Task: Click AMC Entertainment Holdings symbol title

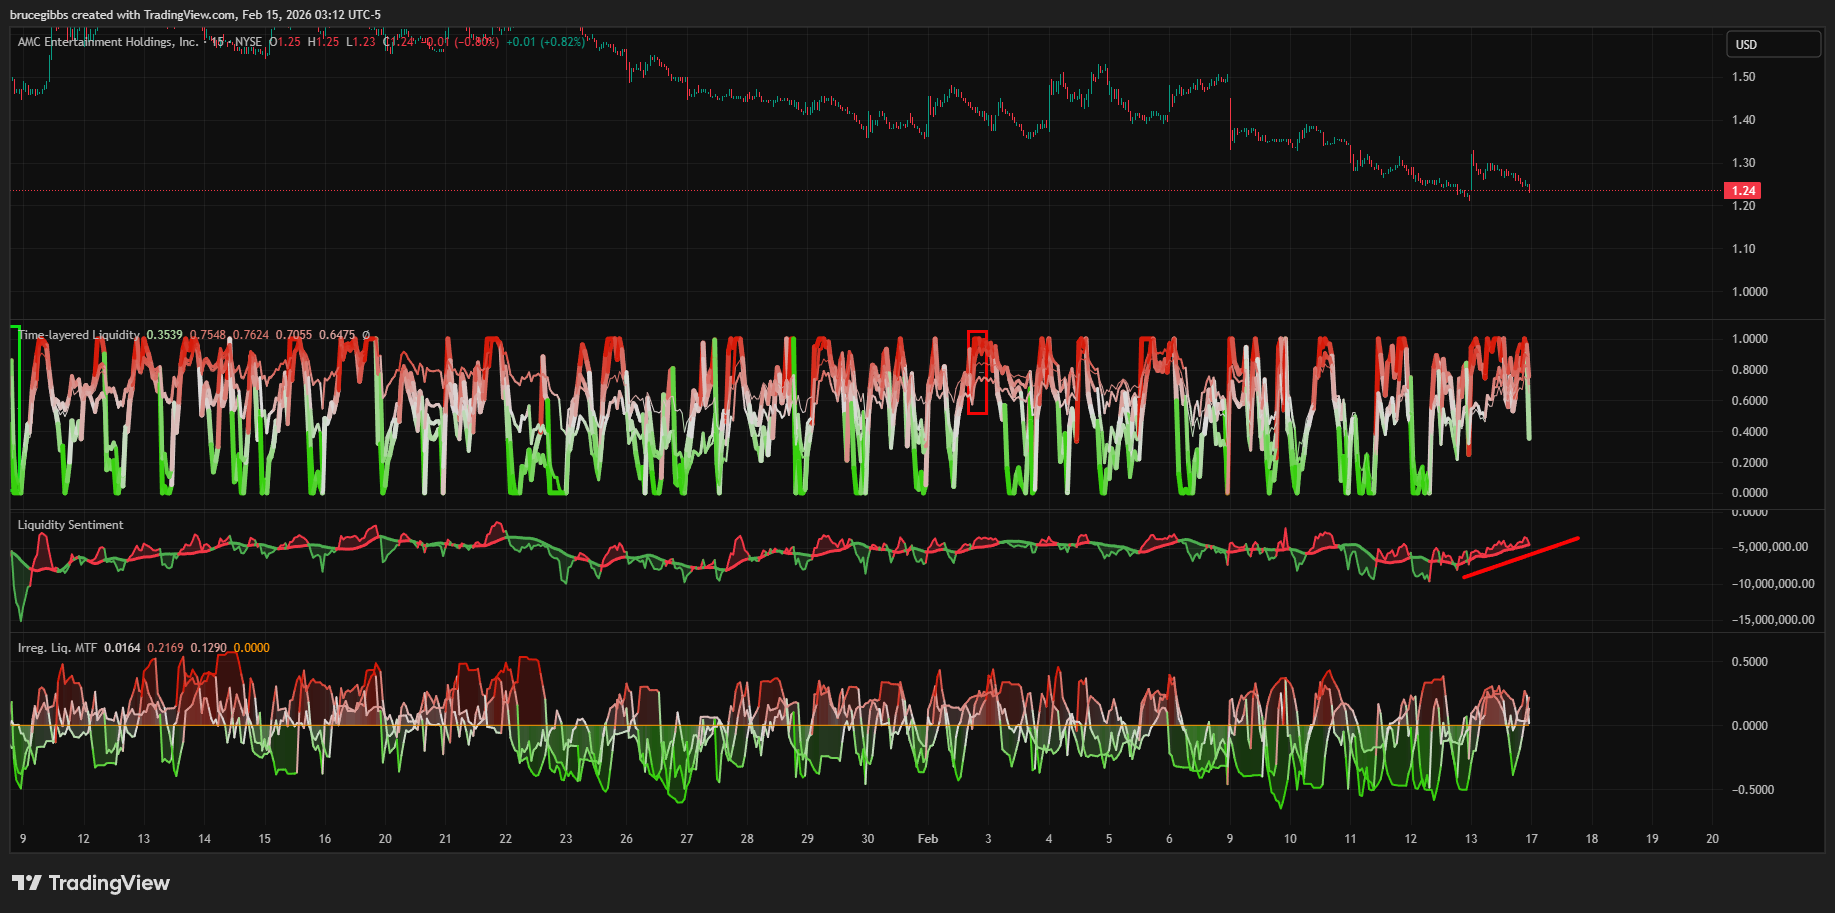Action: (107, 42)
